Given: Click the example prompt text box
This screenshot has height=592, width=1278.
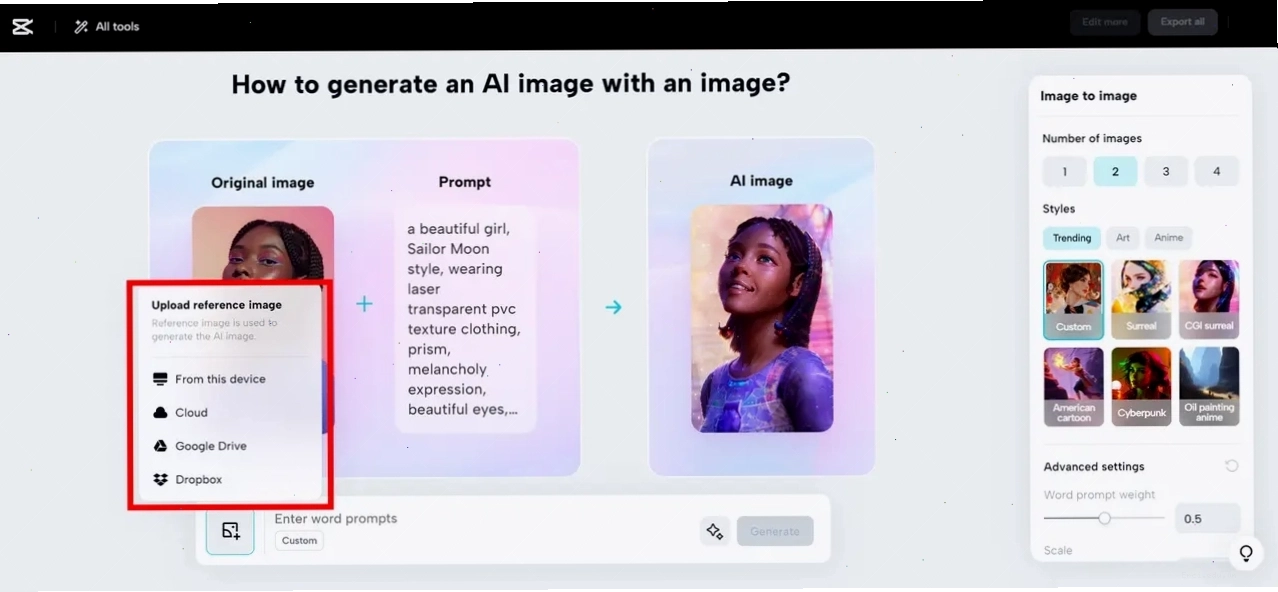Looking at the screenshot, I should [465, 319].
